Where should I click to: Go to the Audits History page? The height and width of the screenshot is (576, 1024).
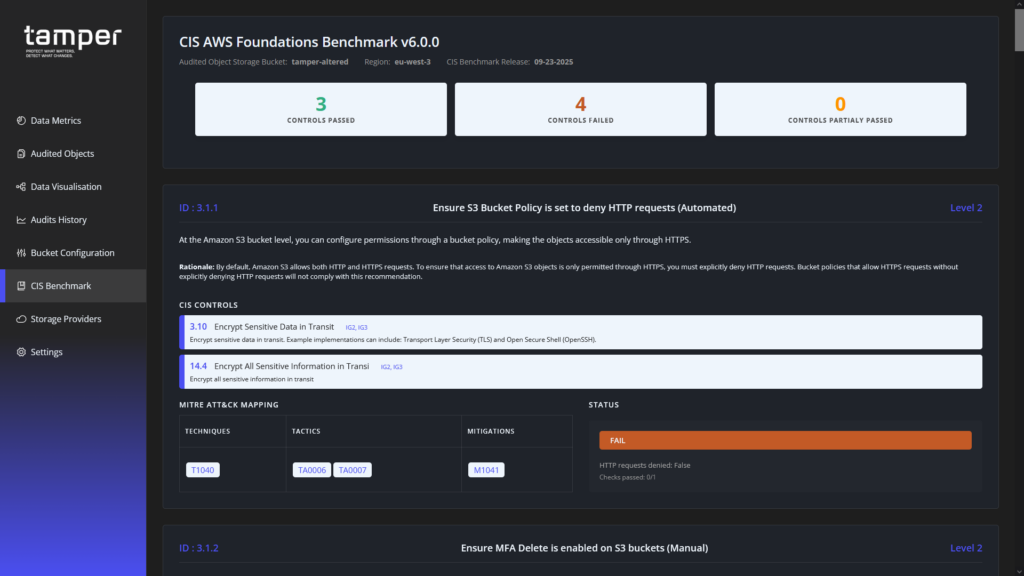tap(58, 220)
